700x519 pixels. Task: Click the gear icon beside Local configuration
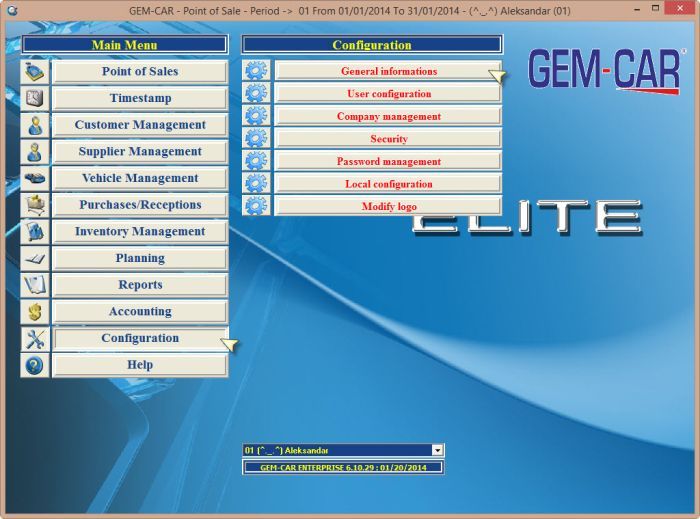256,183
